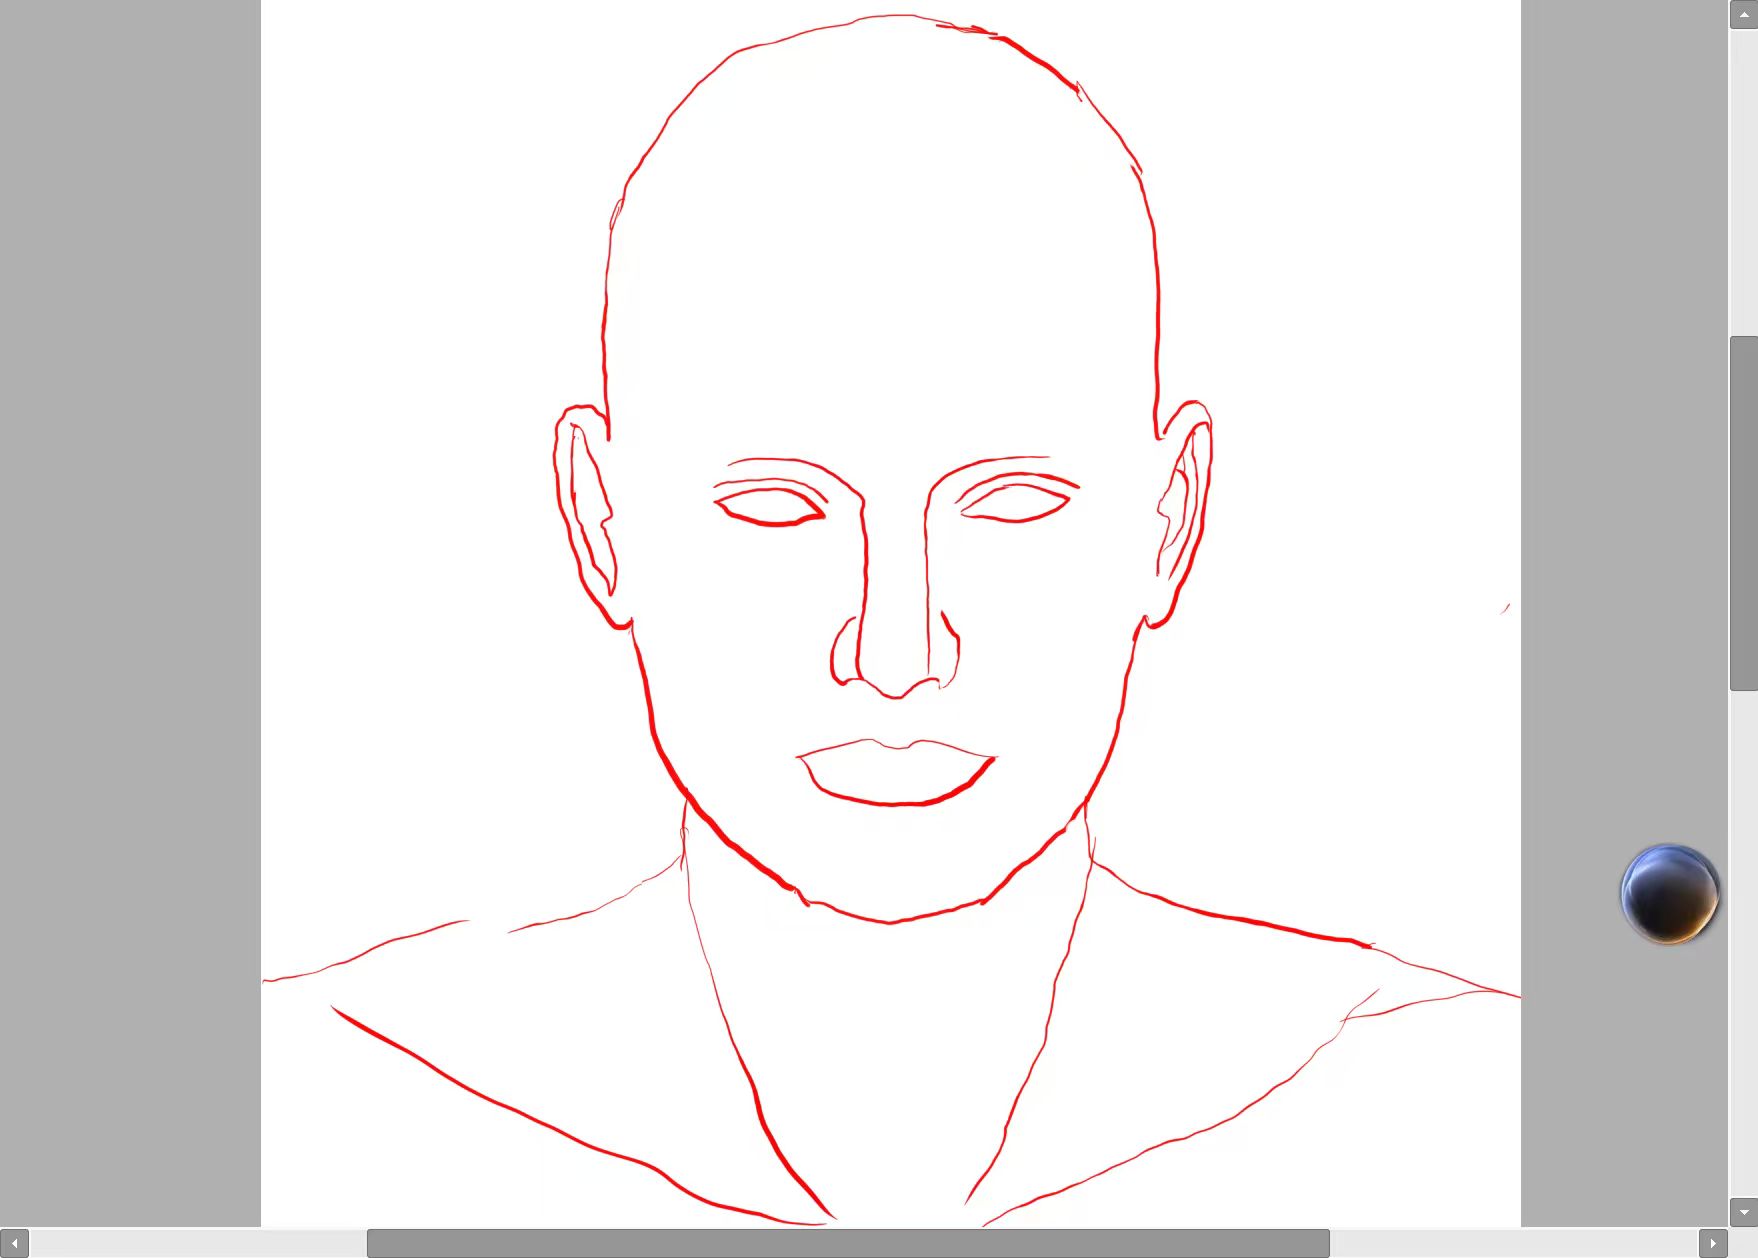Viewport: 1758px width, 1258px height.
Task: Click inside the left eye outline
Action: [x=768, y=507]
